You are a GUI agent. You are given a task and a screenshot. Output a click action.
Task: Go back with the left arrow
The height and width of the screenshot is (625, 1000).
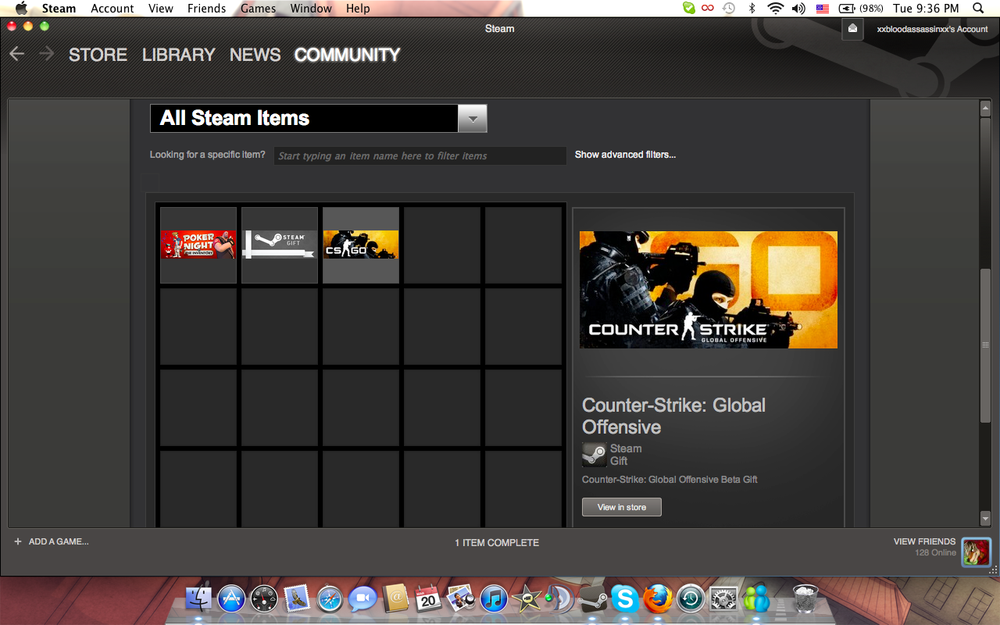pyautogui.click(x=17, y=54)
